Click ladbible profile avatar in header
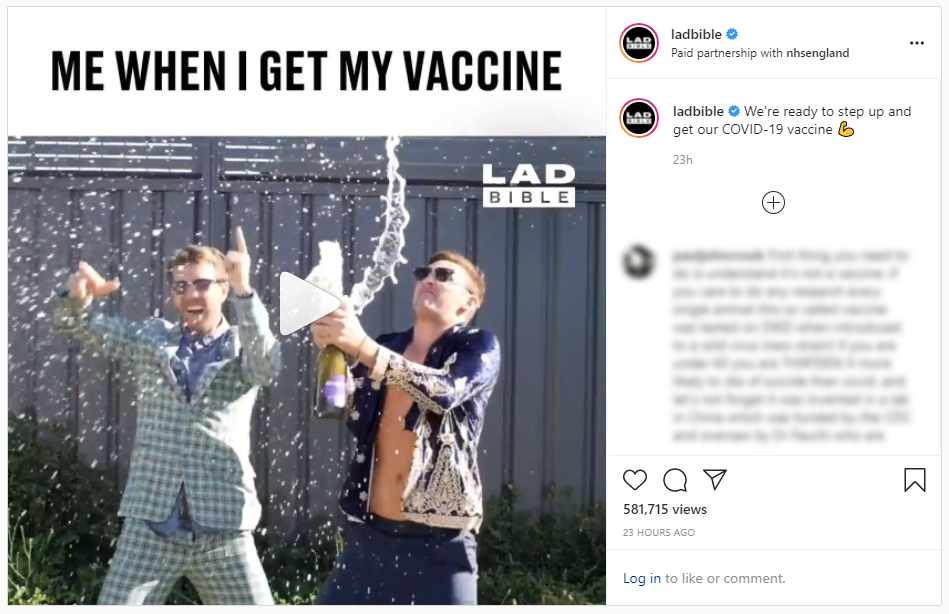The width and height of the screenshot is (949, 614). coord(639,43)
